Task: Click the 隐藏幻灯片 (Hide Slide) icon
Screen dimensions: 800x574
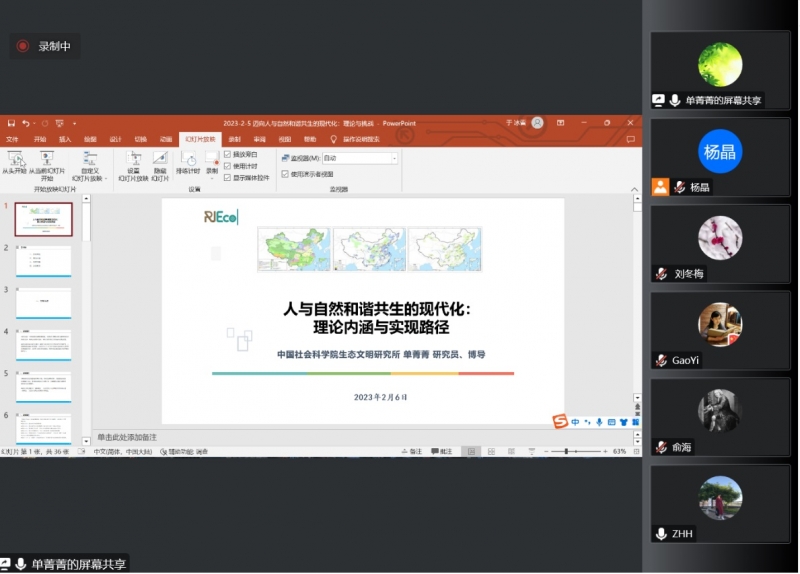Action: tap(160, 158)
